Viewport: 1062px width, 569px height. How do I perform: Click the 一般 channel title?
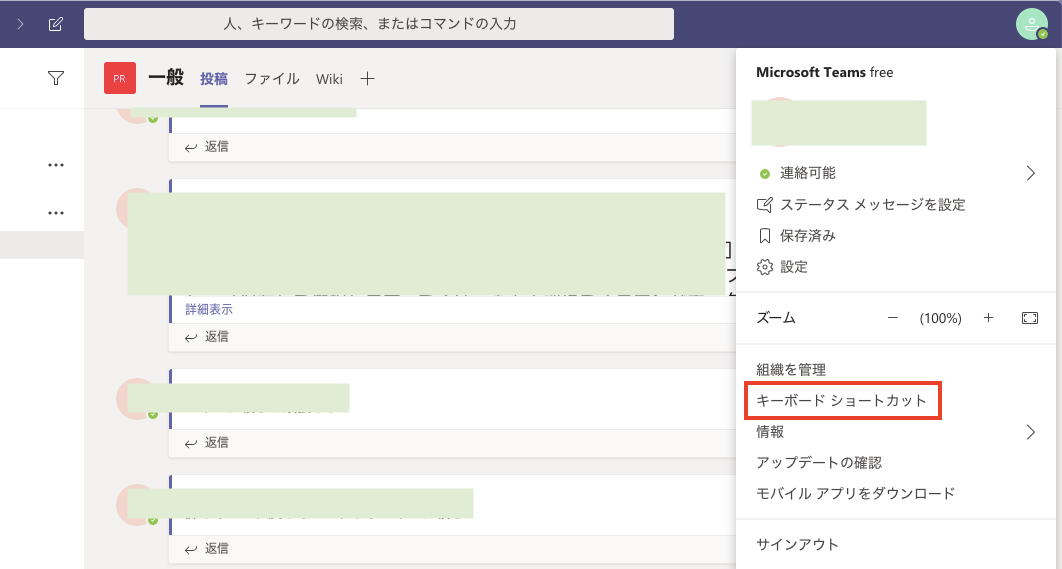tap(166, 78)
